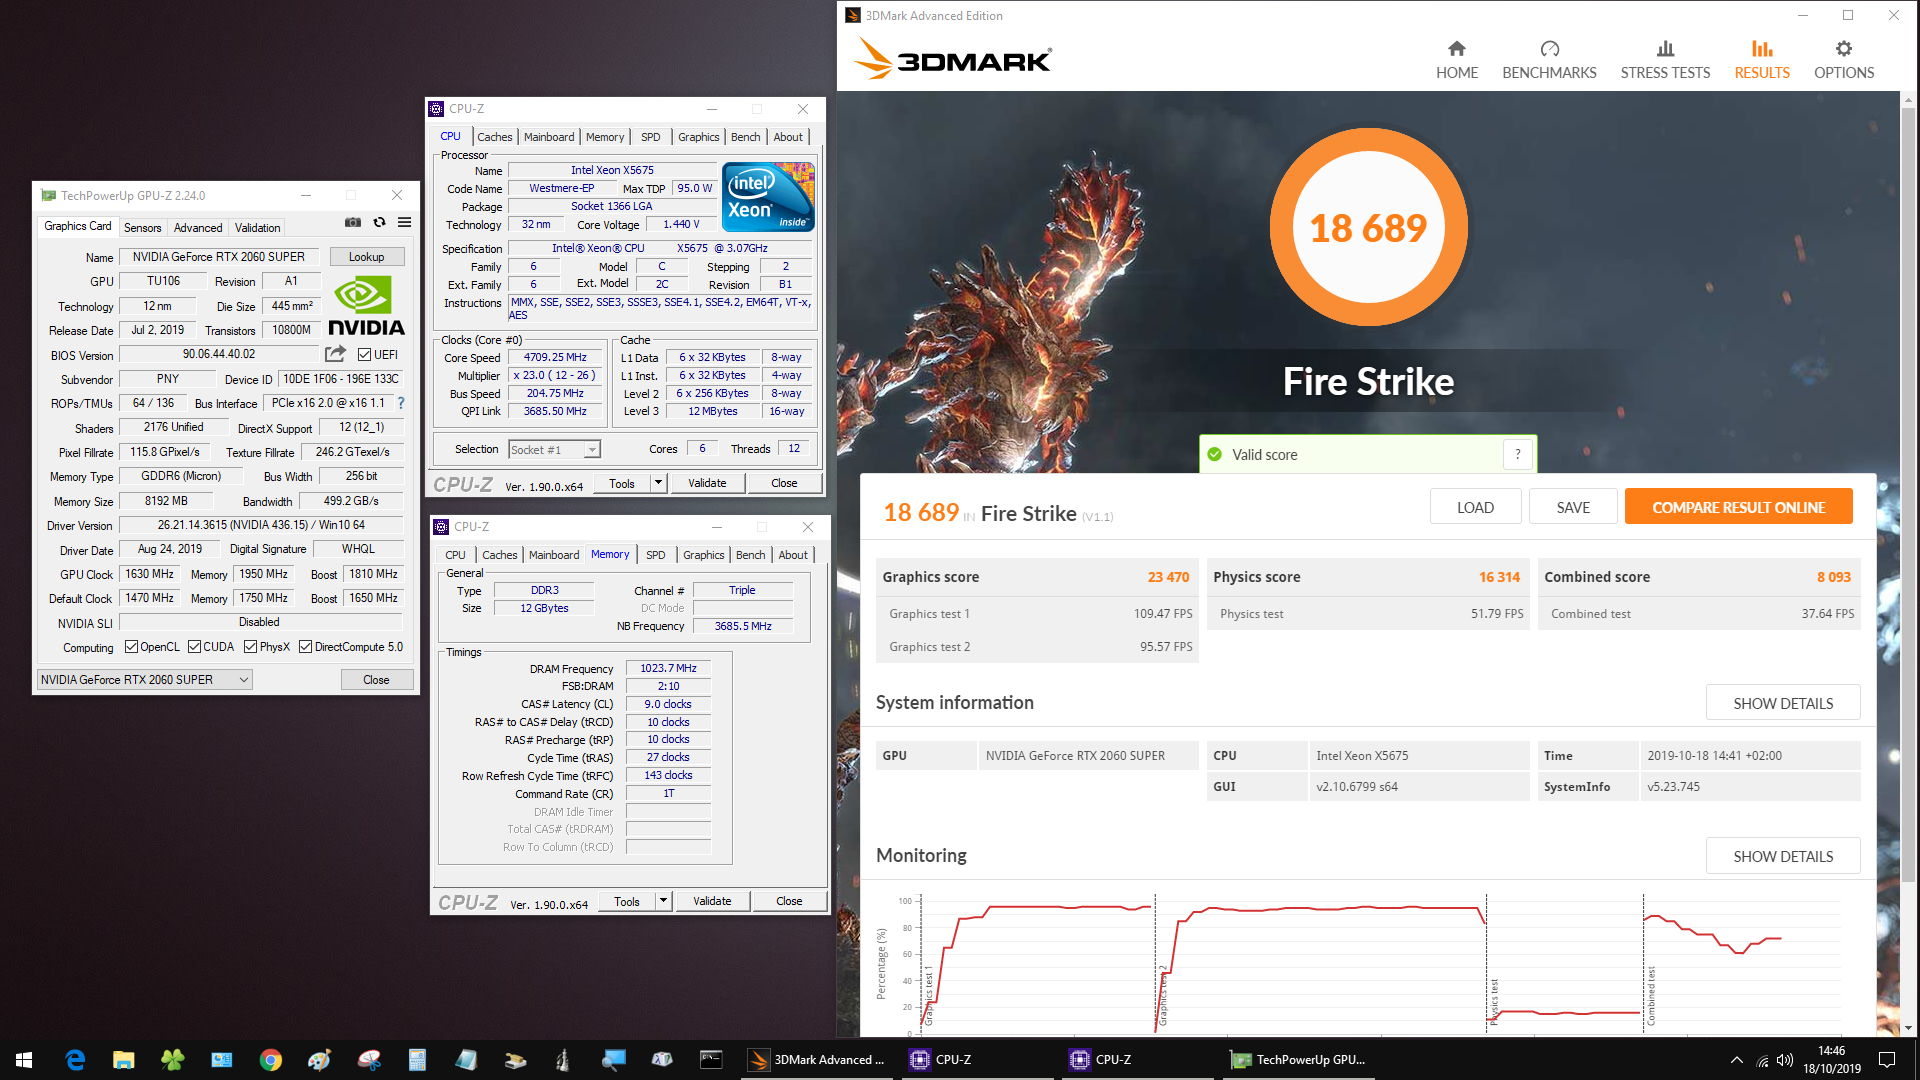Click Close button in GPU-Z window
This screenshot has width=1920, height=1080.
point(376,680)
